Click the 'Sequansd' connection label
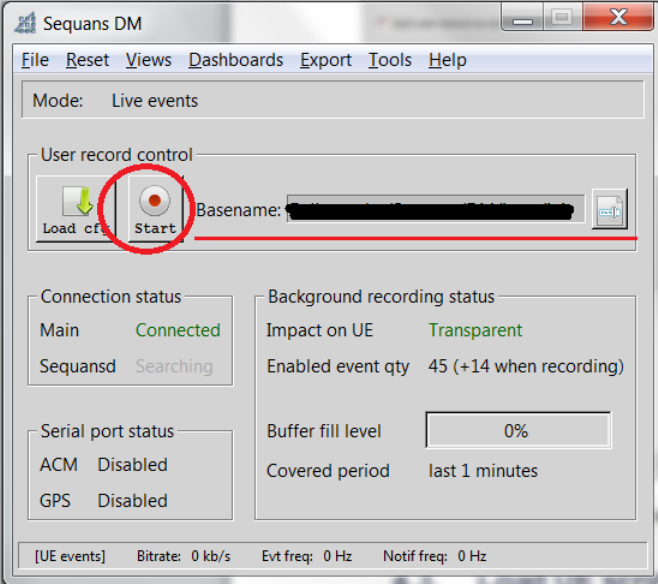The width and height of the screenshot is (658, 584). click(78, 366)
